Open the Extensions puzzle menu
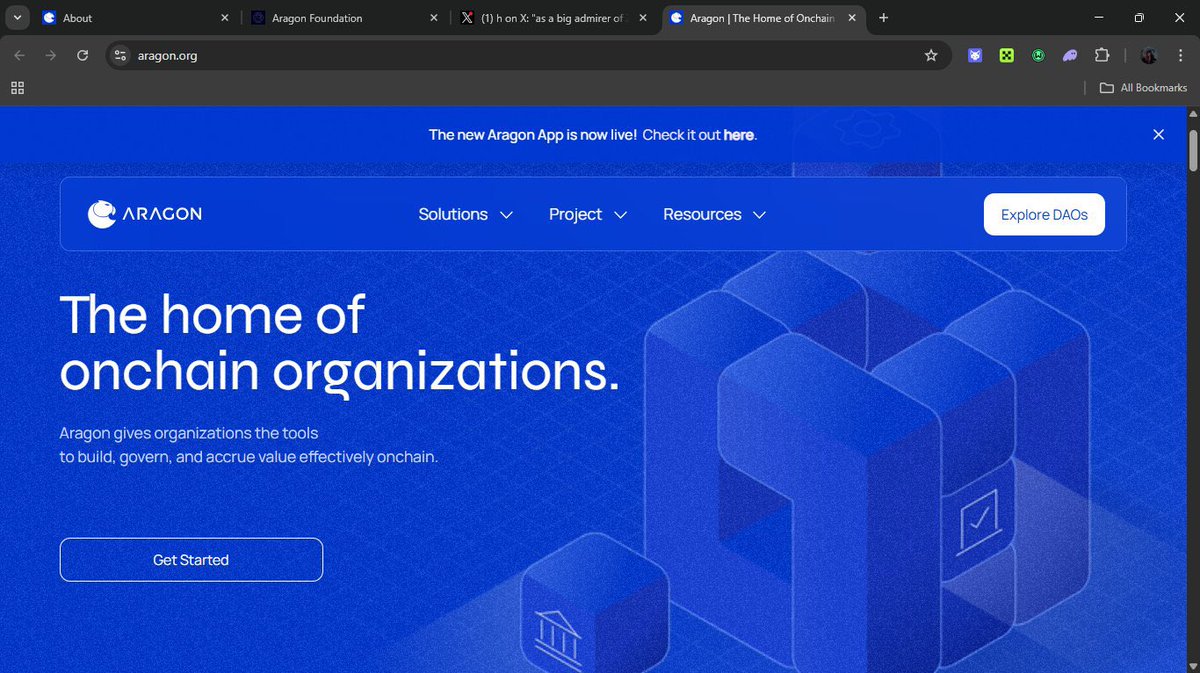 pos(1102,56)
